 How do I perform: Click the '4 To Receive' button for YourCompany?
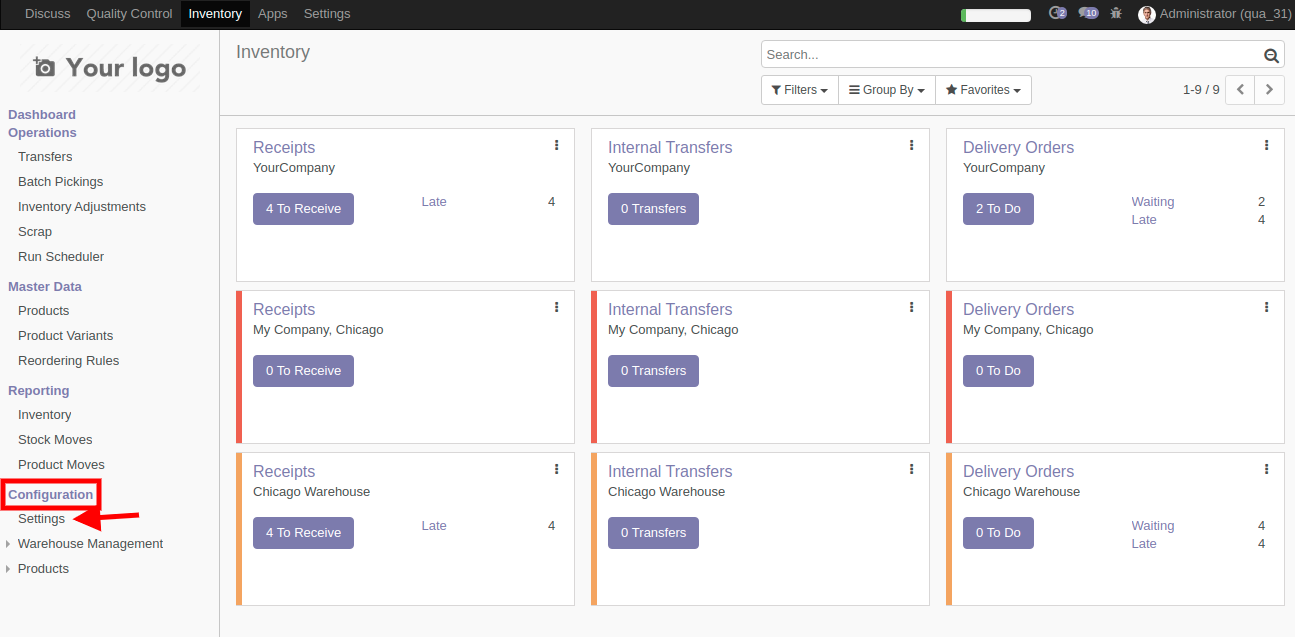[x=303, y=209]
